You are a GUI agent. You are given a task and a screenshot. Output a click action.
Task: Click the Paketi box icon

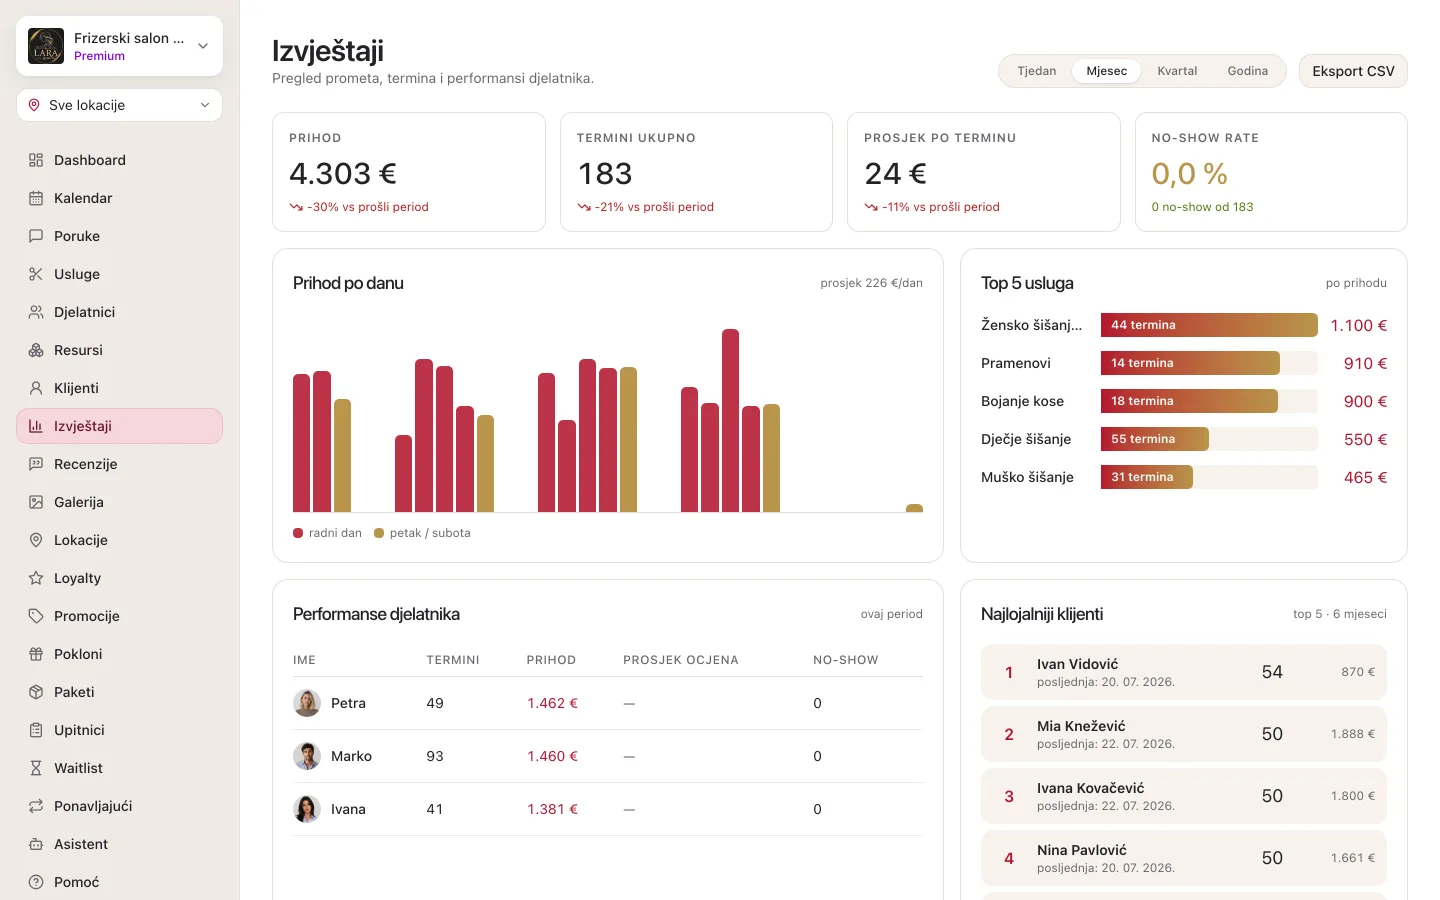point(36,692)
